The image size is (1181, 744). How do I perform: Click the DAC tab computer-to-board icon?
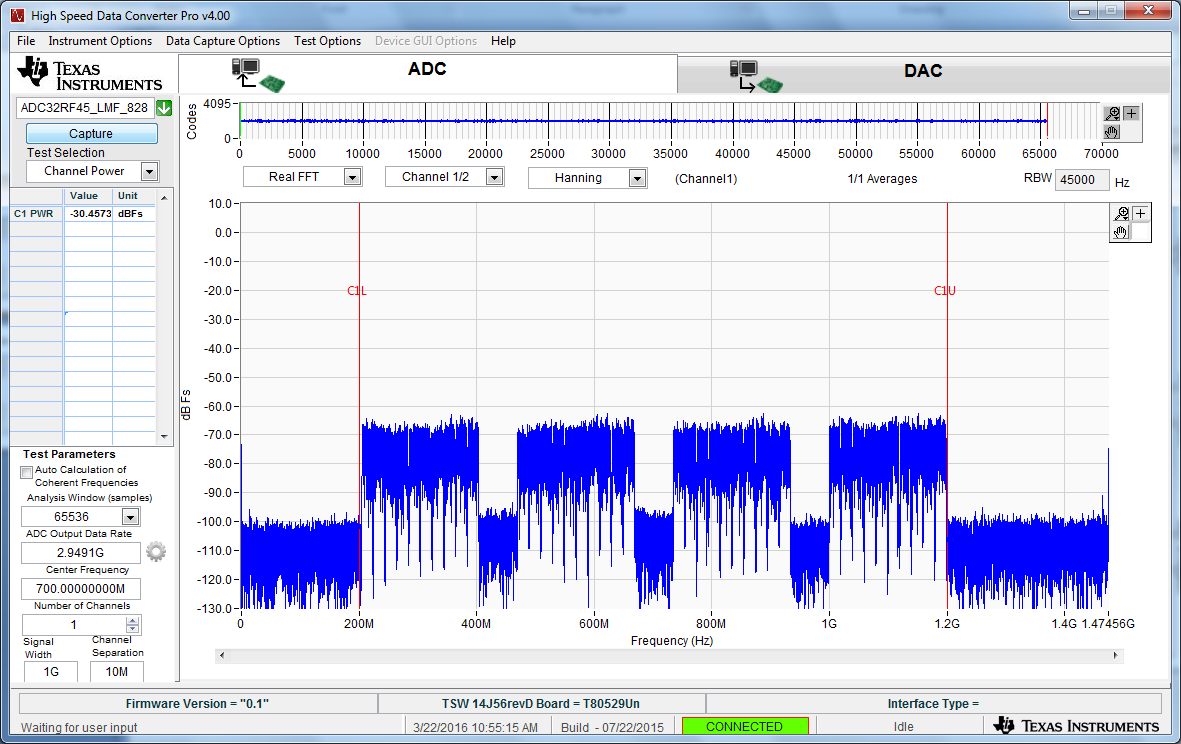756,76
